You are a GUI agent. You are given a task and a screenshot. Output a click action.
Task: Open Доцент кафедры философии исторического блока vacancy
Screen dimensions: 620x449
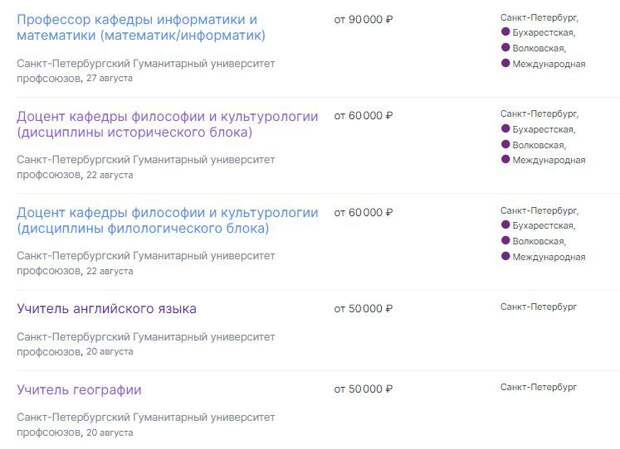pos(167,124)
